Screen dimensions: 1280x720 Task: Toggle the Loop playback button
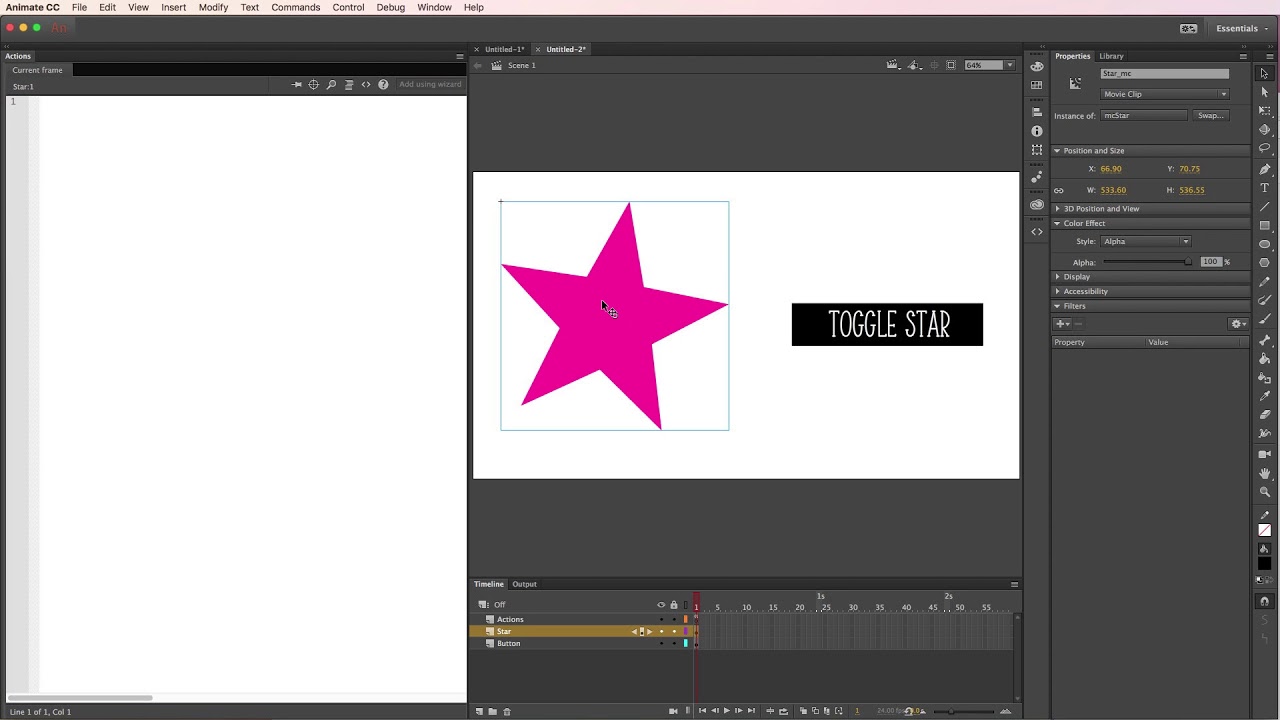(x=782, y=711)
